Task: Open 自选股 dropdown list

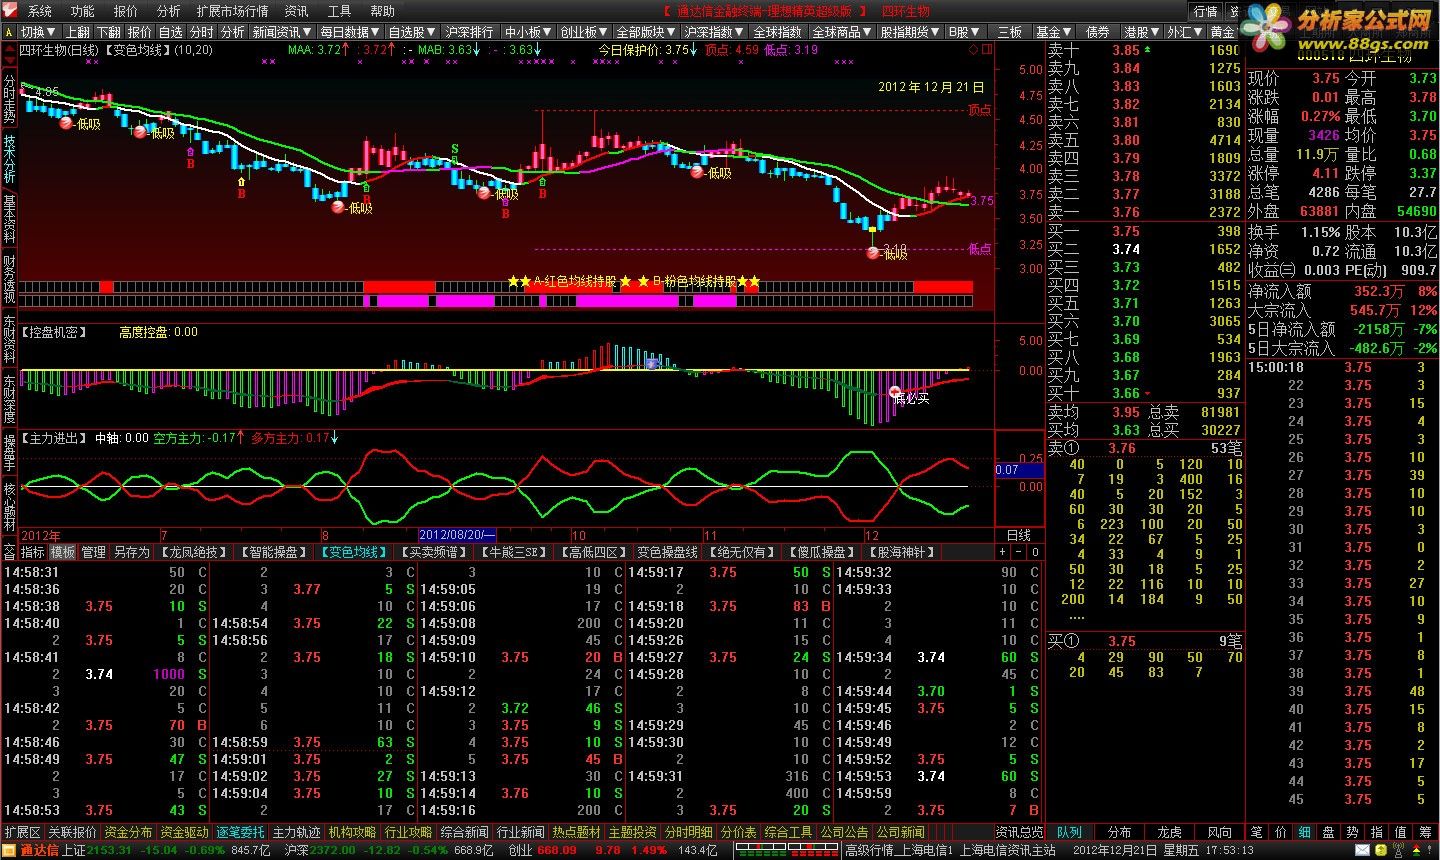Action: [412, 32]
